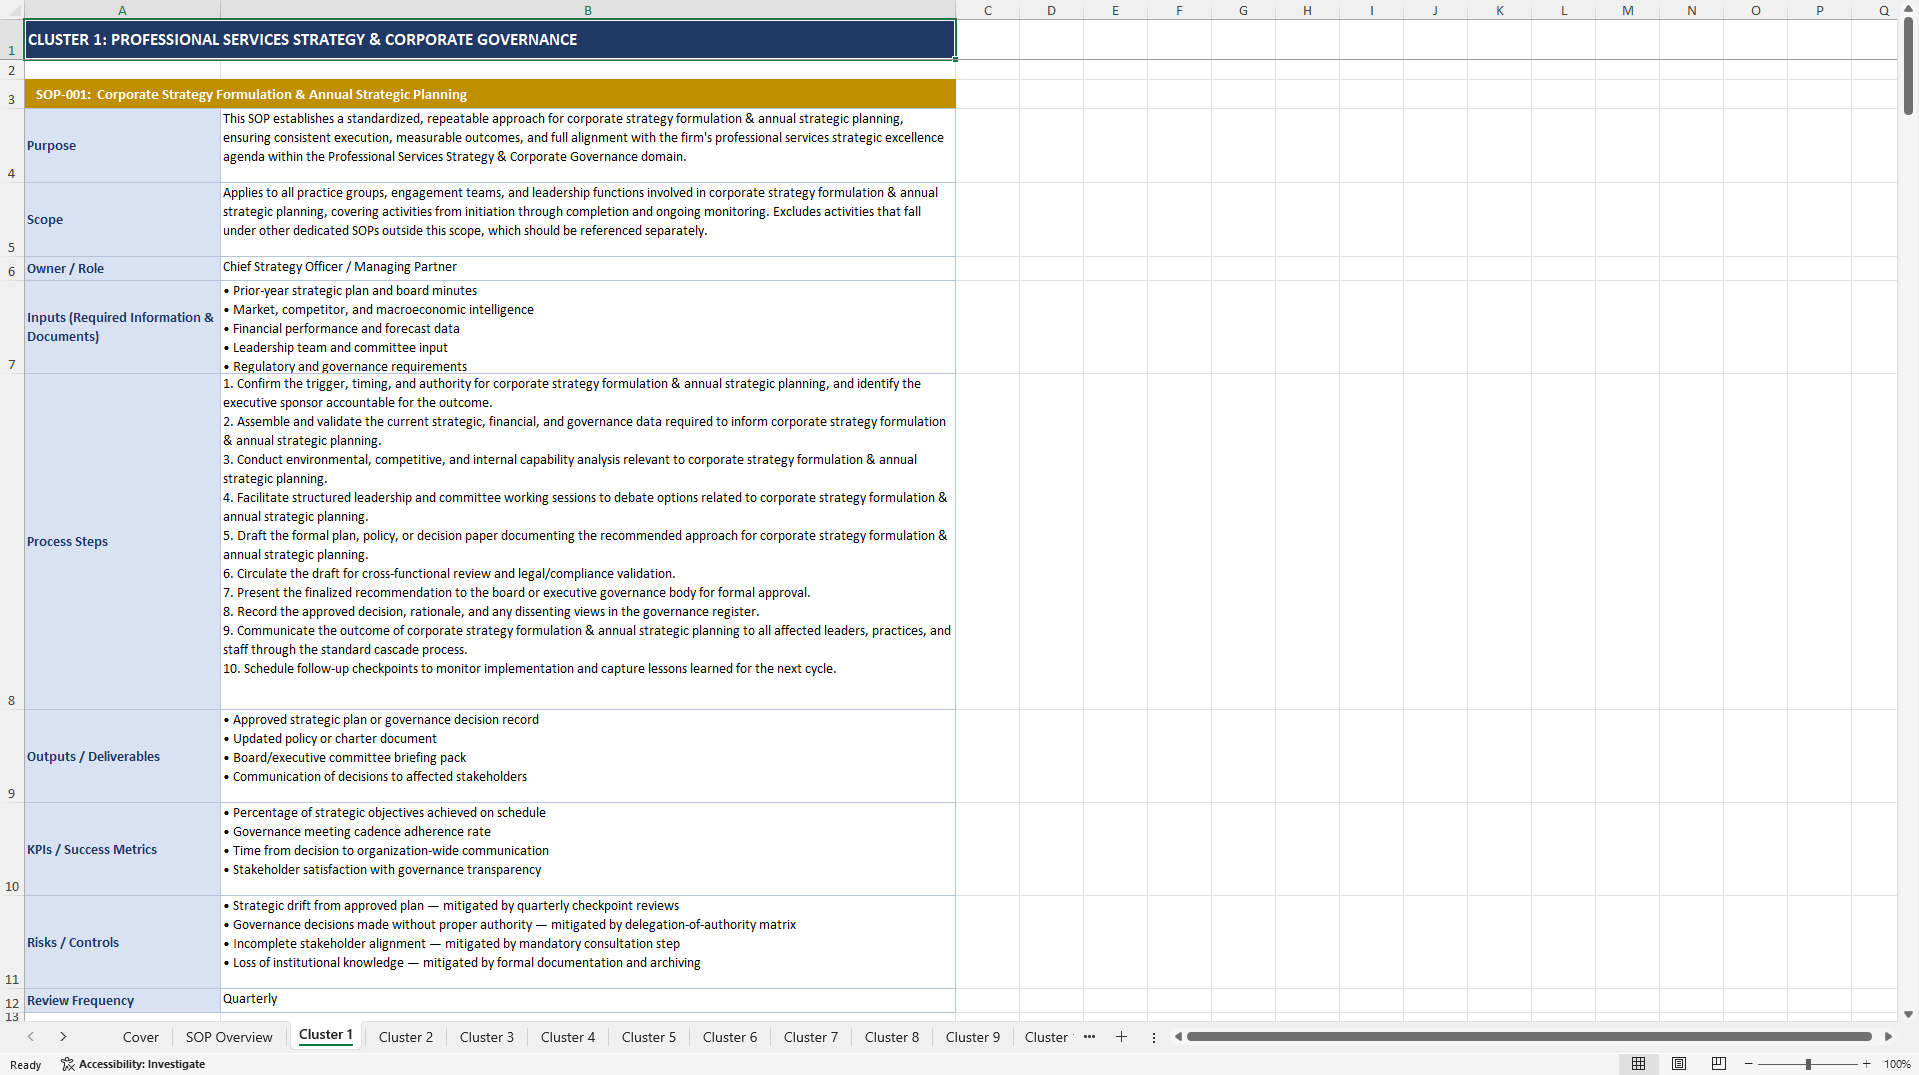
Task: Switch to Cluster 6 sheet tab
Action: click(730, 1037)
